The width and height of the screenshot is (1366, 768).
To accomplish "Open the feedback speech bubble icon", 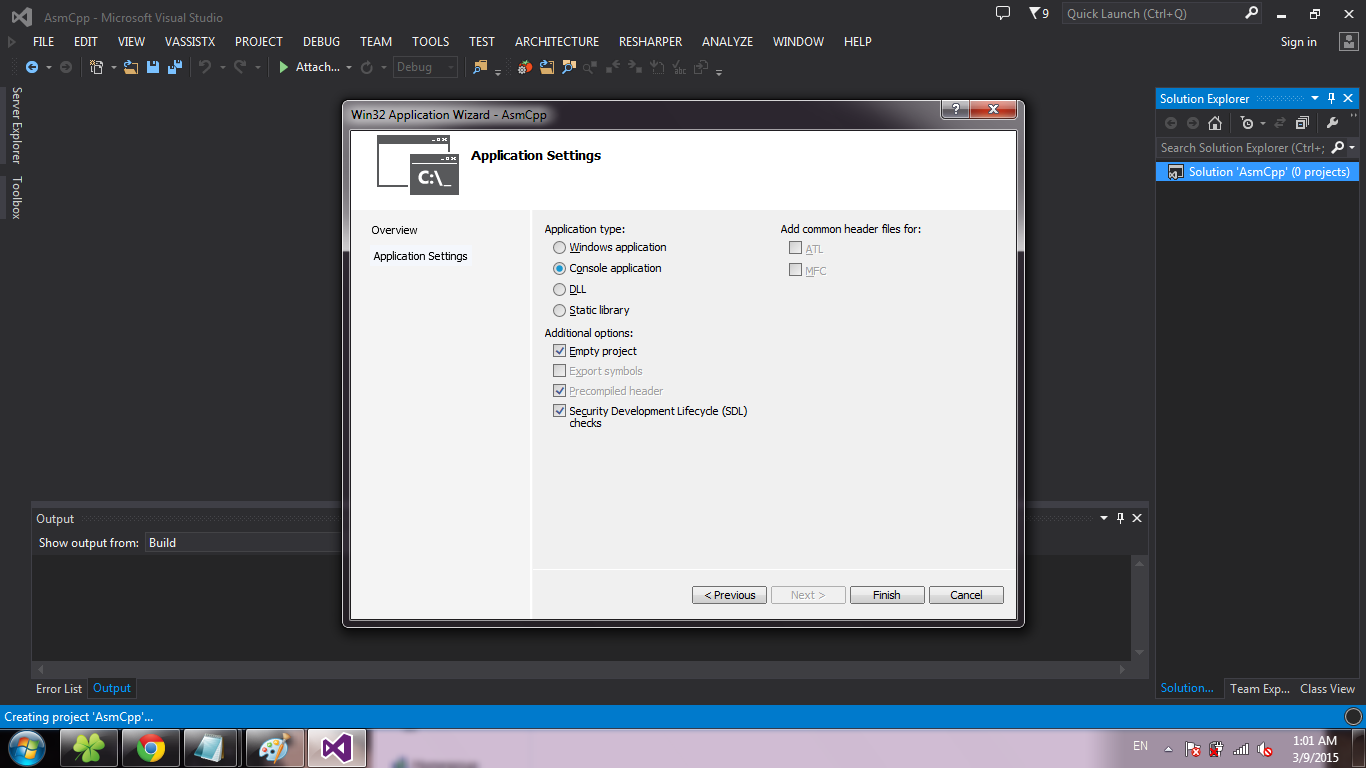I will click(1003, 13).
